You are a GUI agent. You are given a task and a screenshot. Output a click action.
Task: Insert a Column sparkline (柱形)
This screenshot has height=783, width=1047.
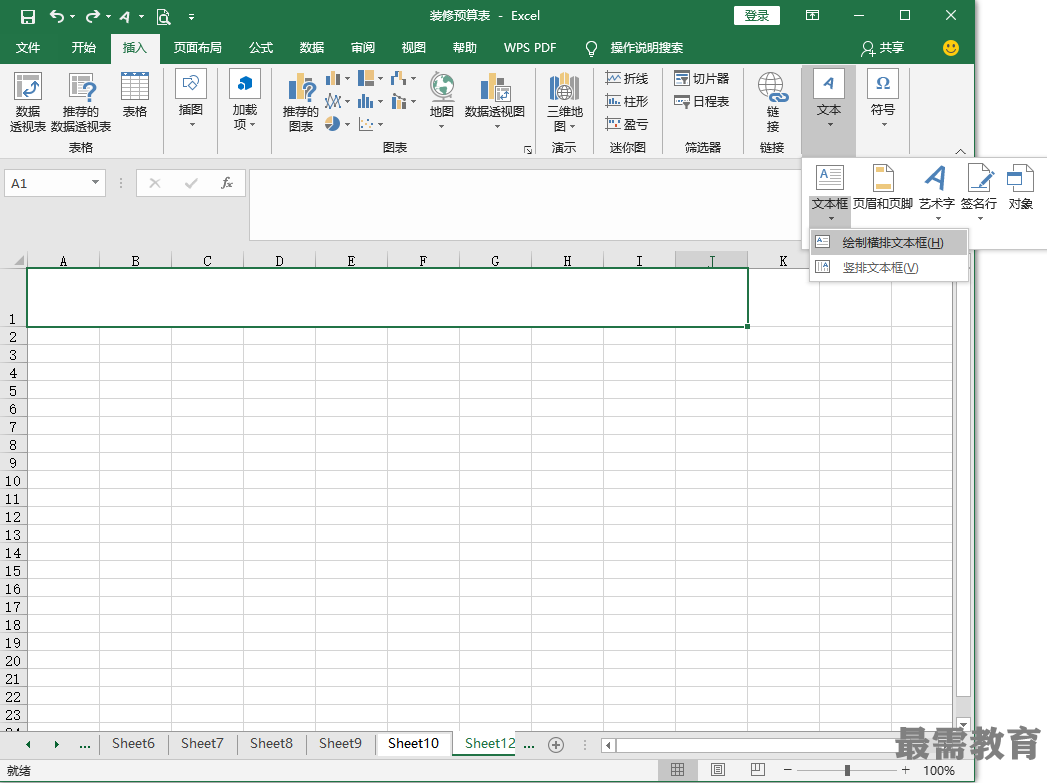click(626, 101)
